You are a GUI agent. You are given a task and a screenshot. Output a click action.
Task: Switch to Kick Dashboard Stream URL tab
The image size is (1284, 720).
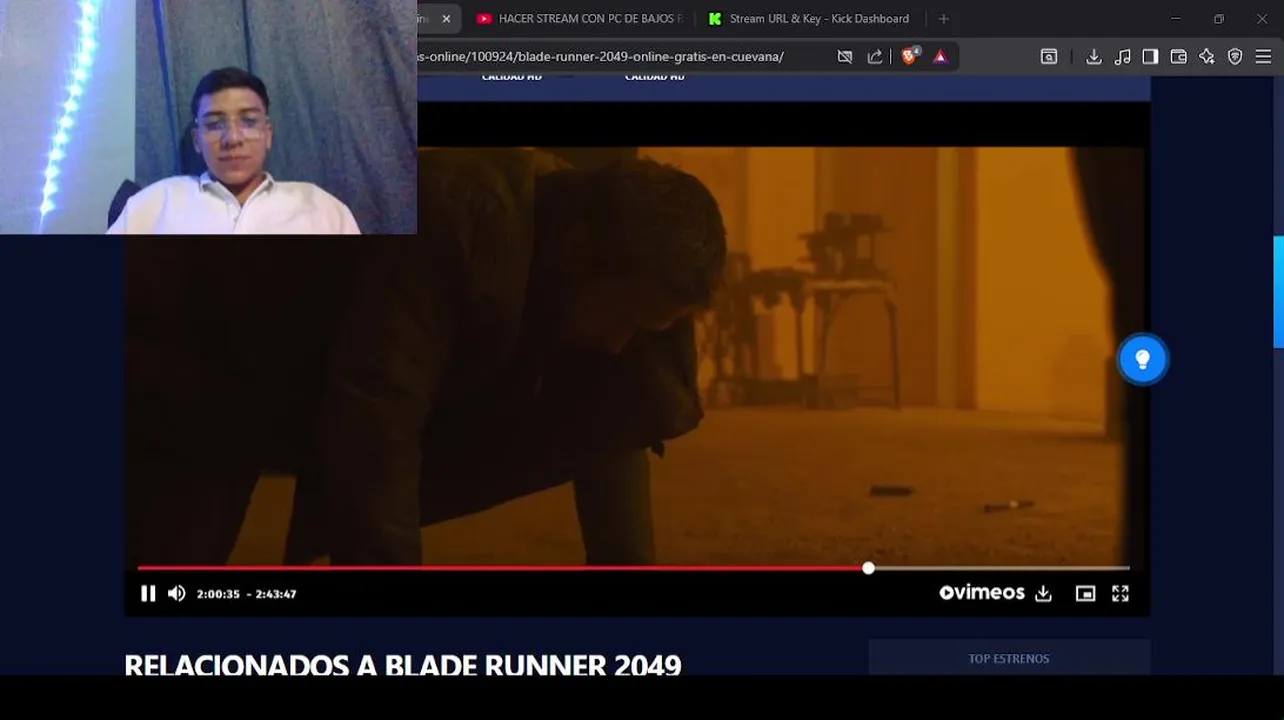810,19
